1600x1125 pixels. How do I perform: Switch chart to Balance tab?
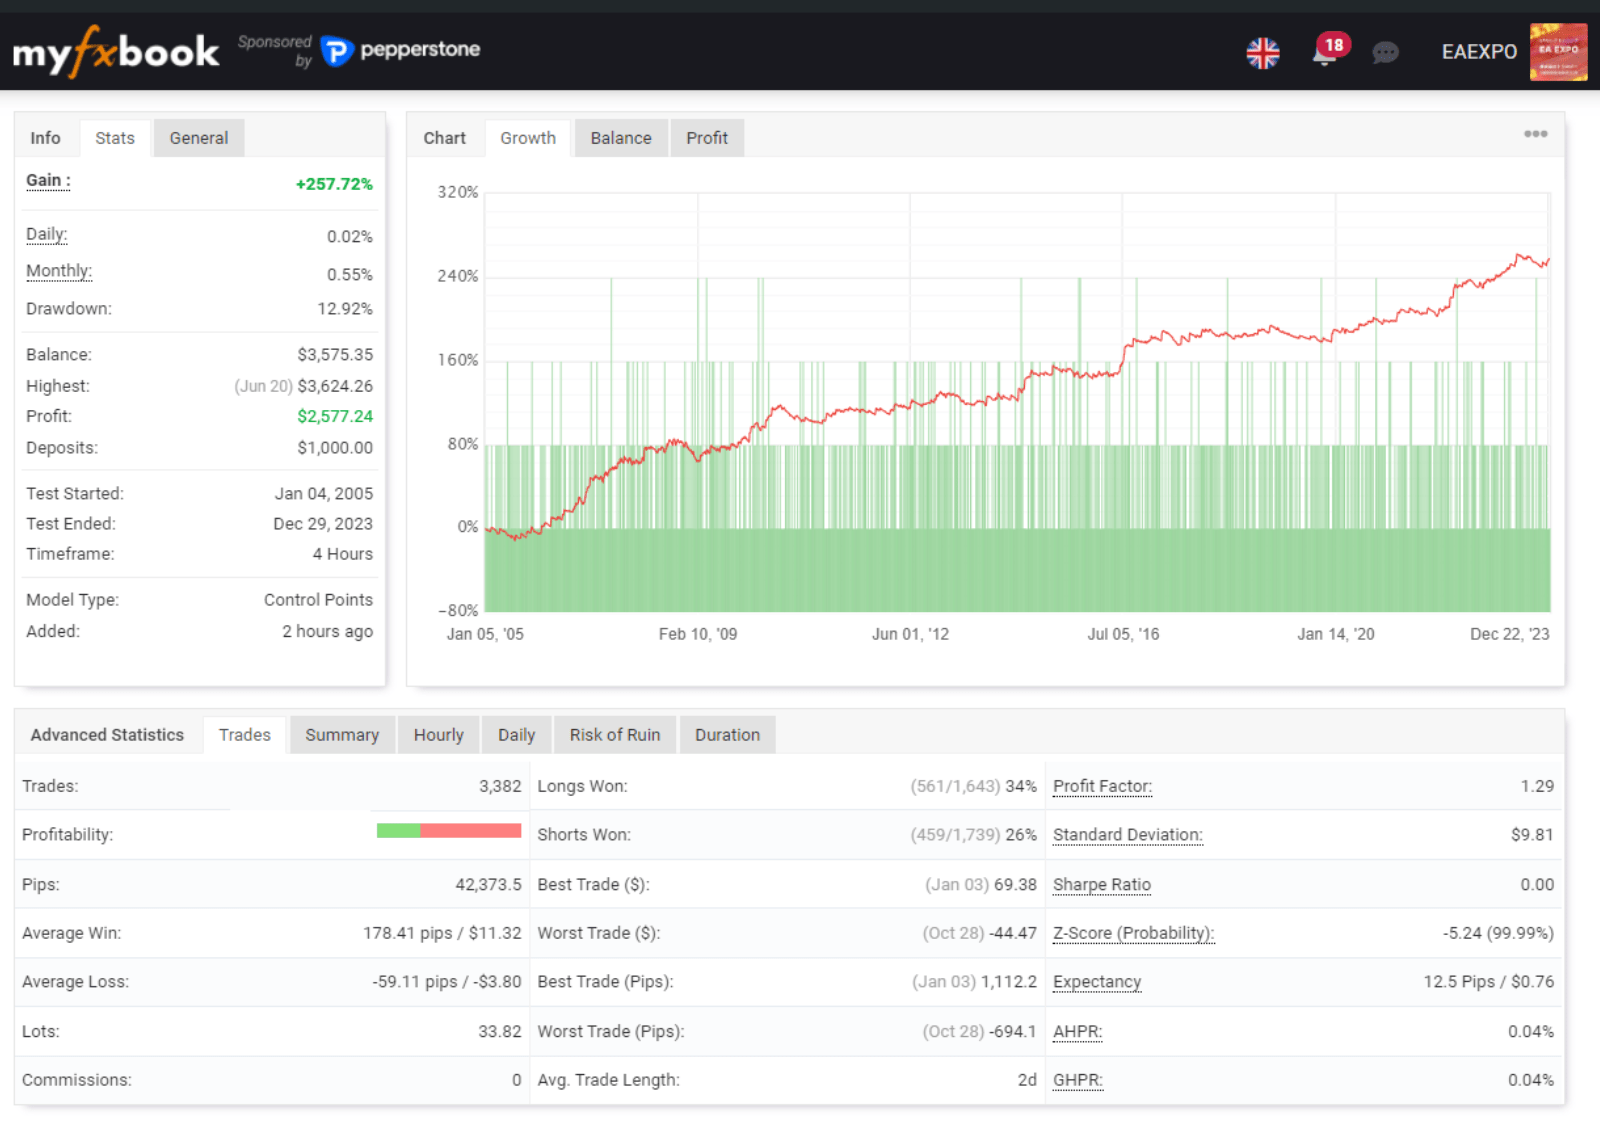click(x=621, y=138)
